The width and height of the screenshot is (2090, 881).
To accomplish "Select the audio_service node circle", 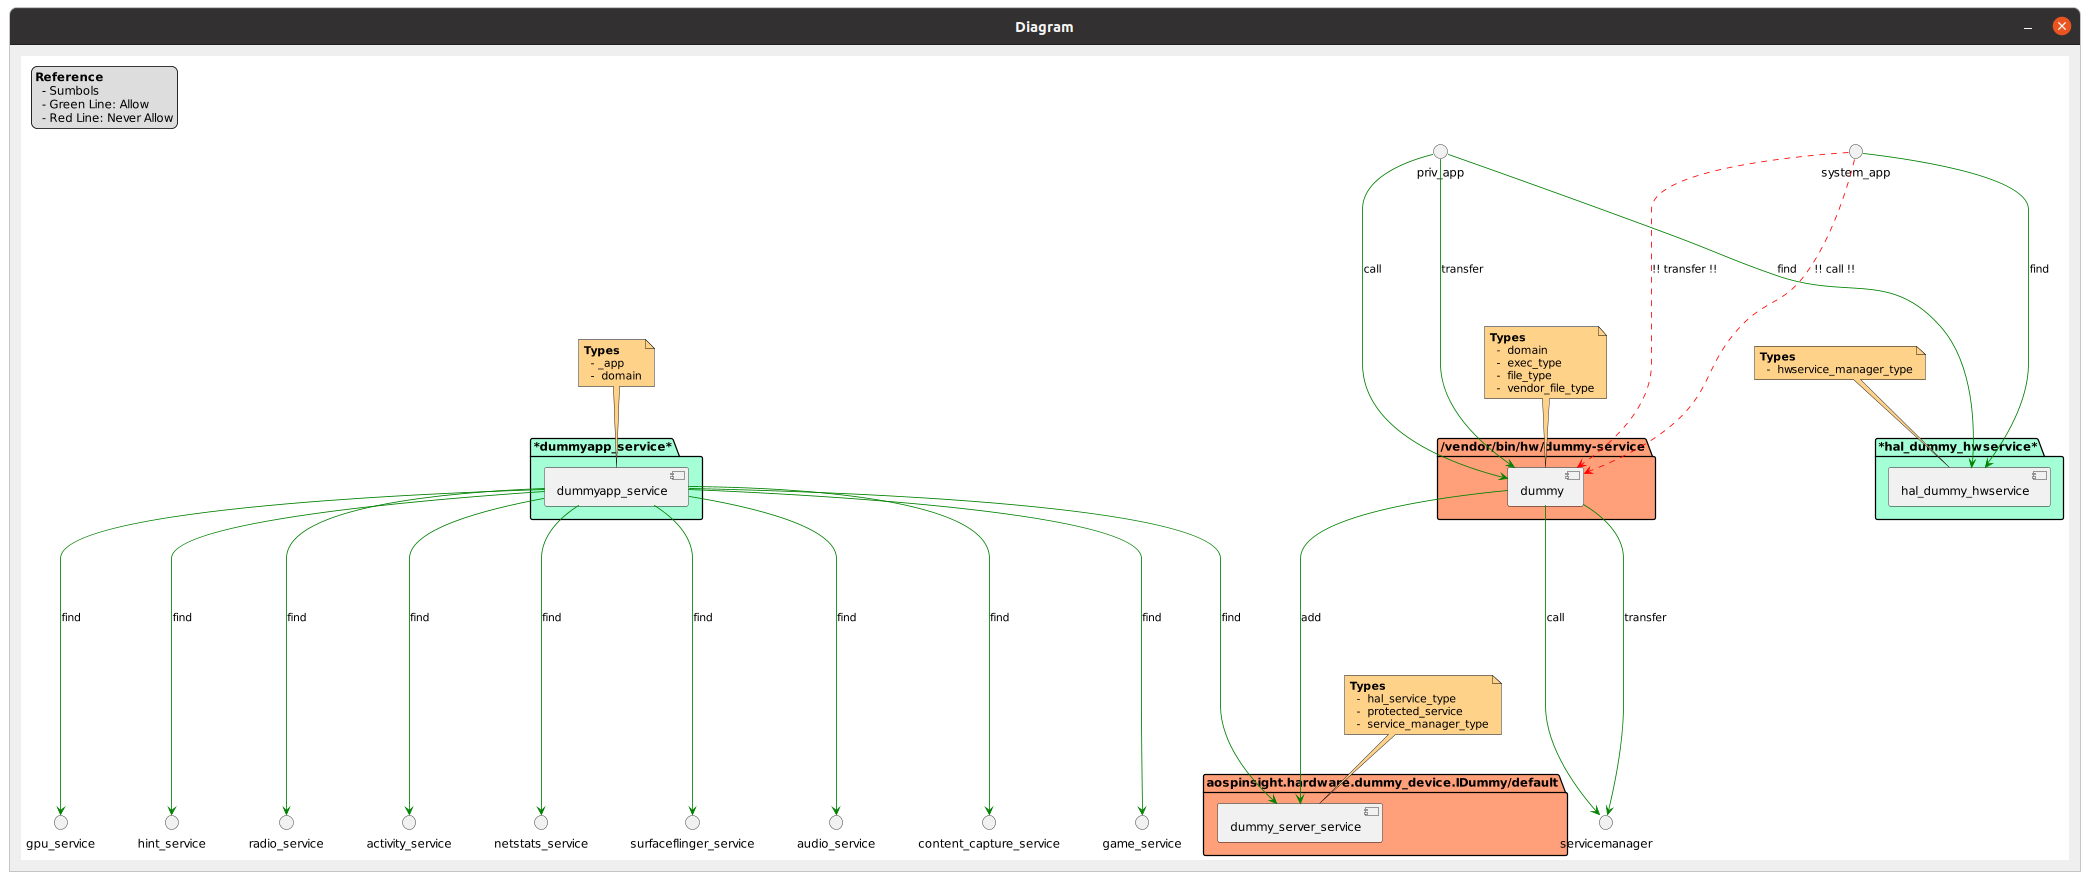I will [x=836, y=822].
